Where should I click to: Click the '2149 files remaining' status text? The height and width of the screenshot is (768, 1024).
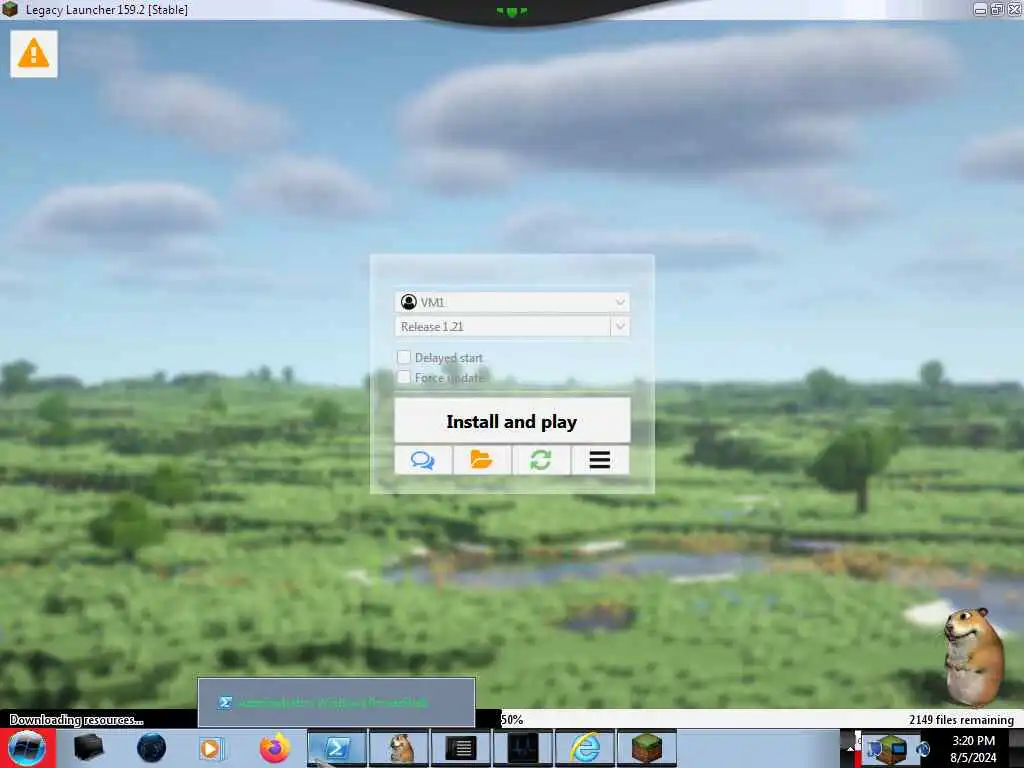click(961, 720)
